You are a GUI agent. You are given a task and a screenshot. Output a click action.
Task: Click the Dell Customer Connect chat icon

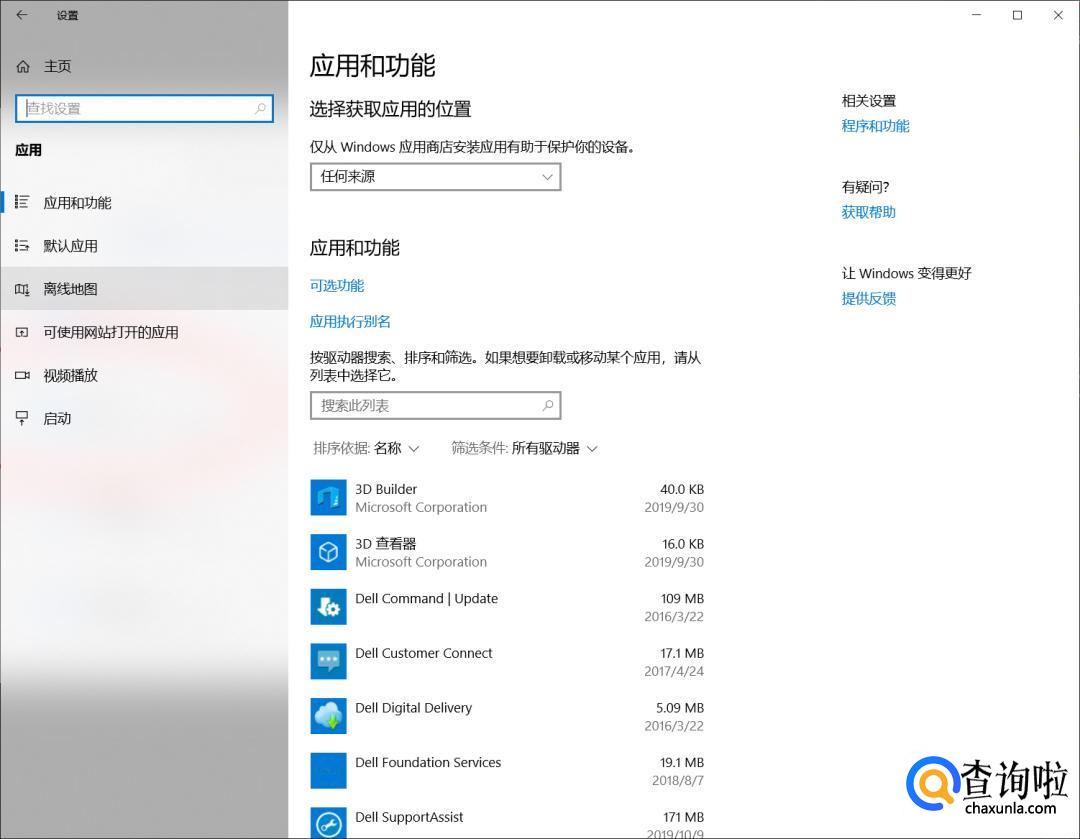point(328,661)
